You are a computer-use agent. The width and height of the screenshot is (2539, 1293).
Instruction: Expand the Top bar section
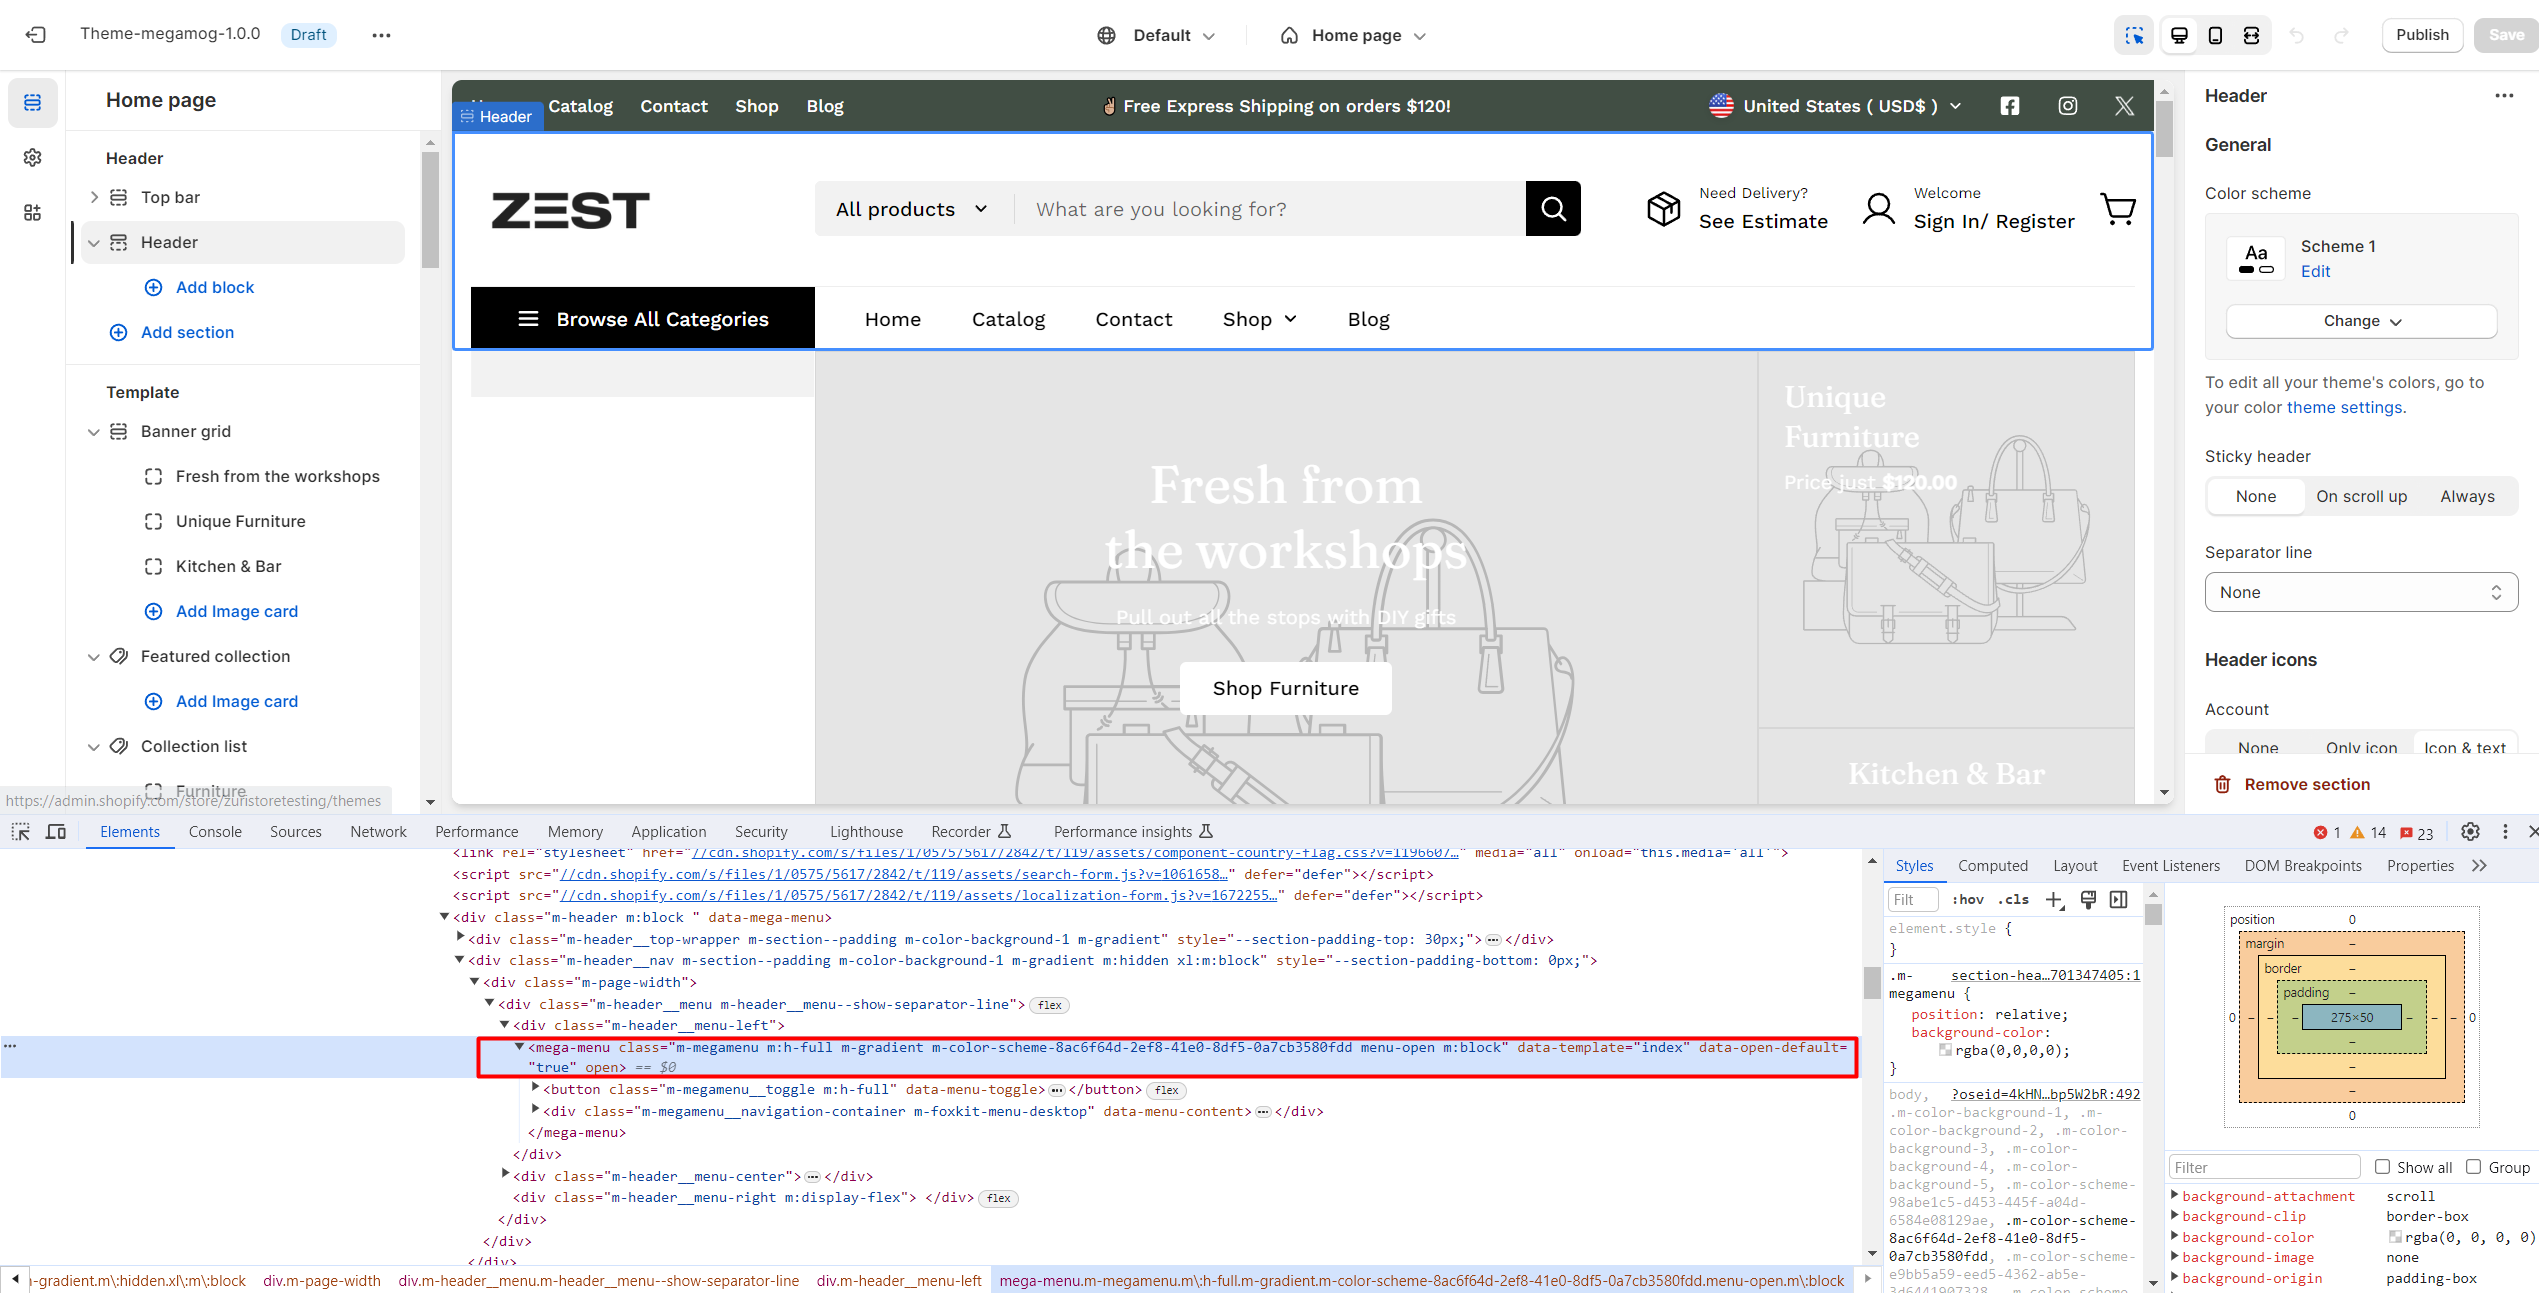(94, 197)
